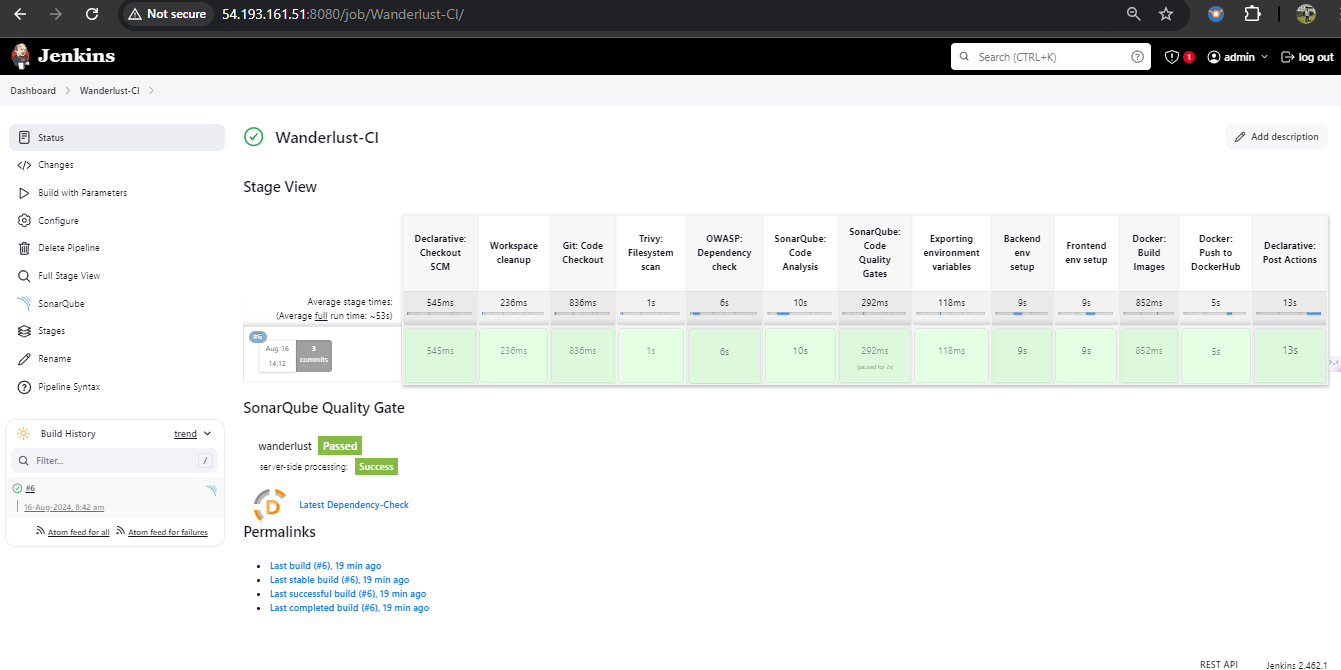Viewport: 1341px width, 670px height.
Task: Click Declarative: Post Actions 13s cell
Action: pyautogui.click(x=1290, y=355)
